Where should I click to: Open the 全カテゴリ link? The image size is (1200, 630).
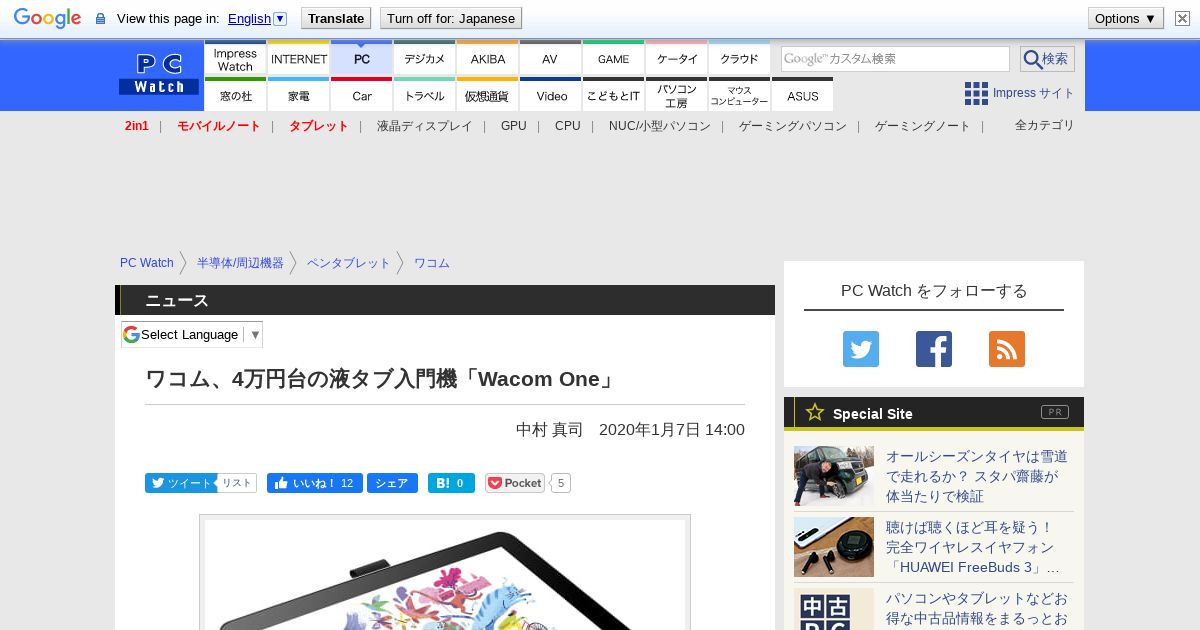tap(1045, 125)
